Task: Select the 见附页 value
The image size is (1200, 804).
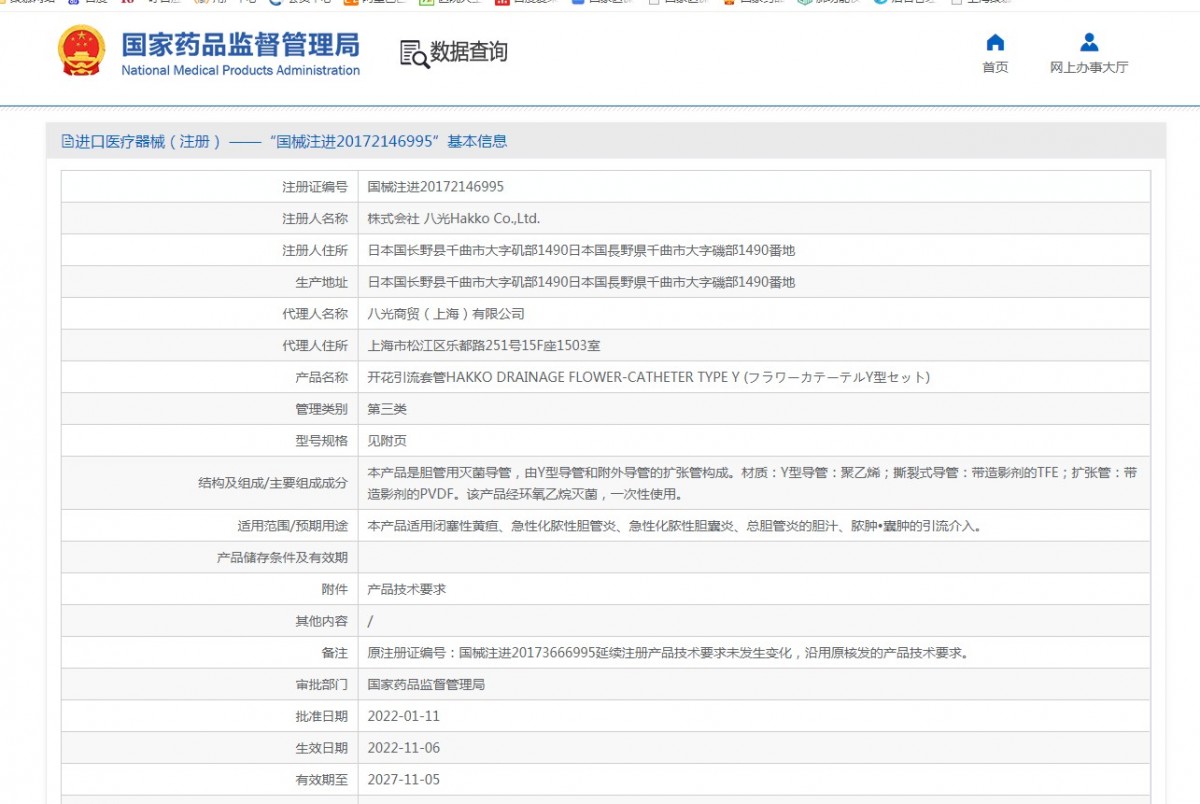Action: coord(387,441)
